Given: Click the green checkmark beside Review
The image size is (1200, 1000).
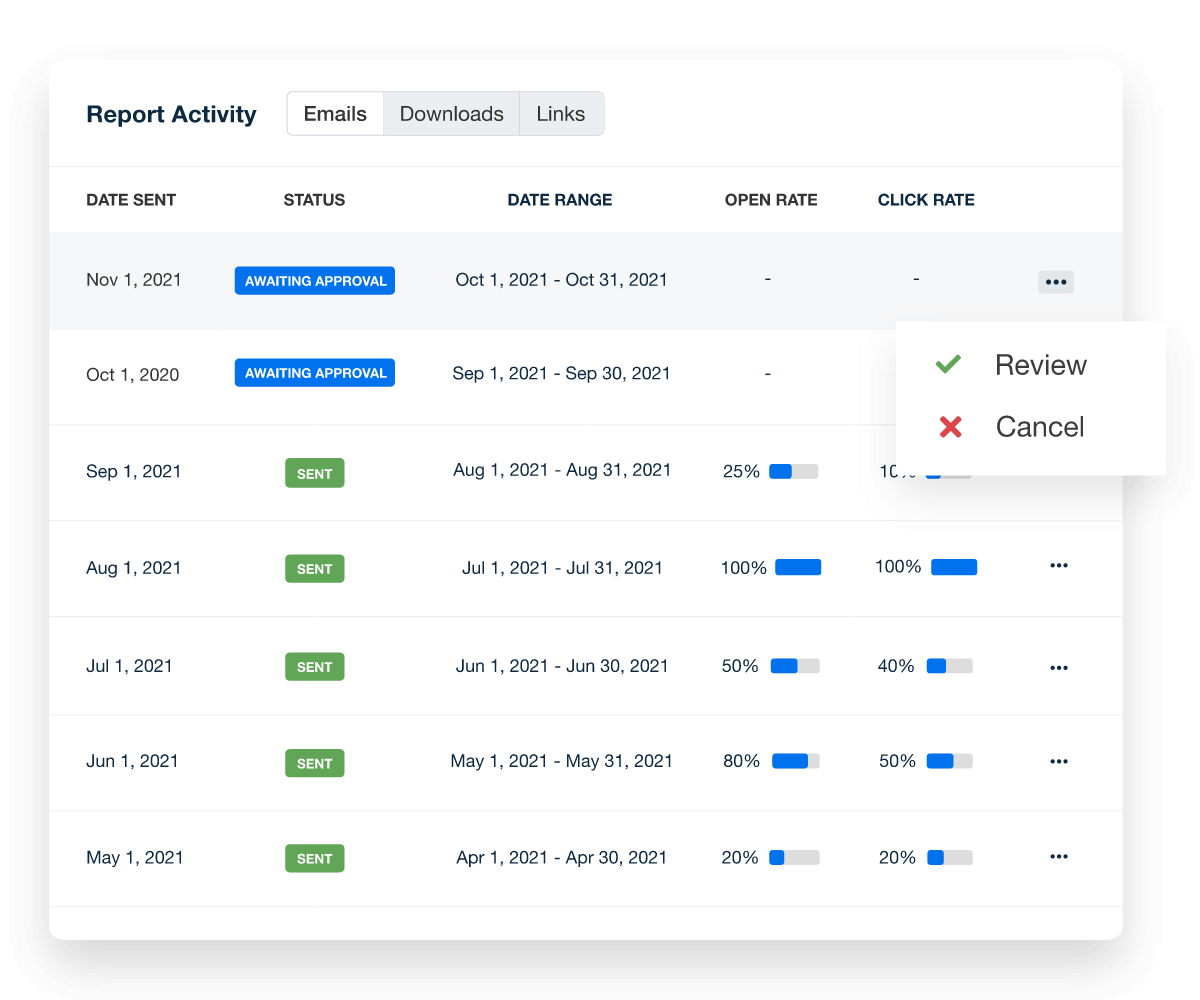Looking at the screenshot, I should 948,364.
